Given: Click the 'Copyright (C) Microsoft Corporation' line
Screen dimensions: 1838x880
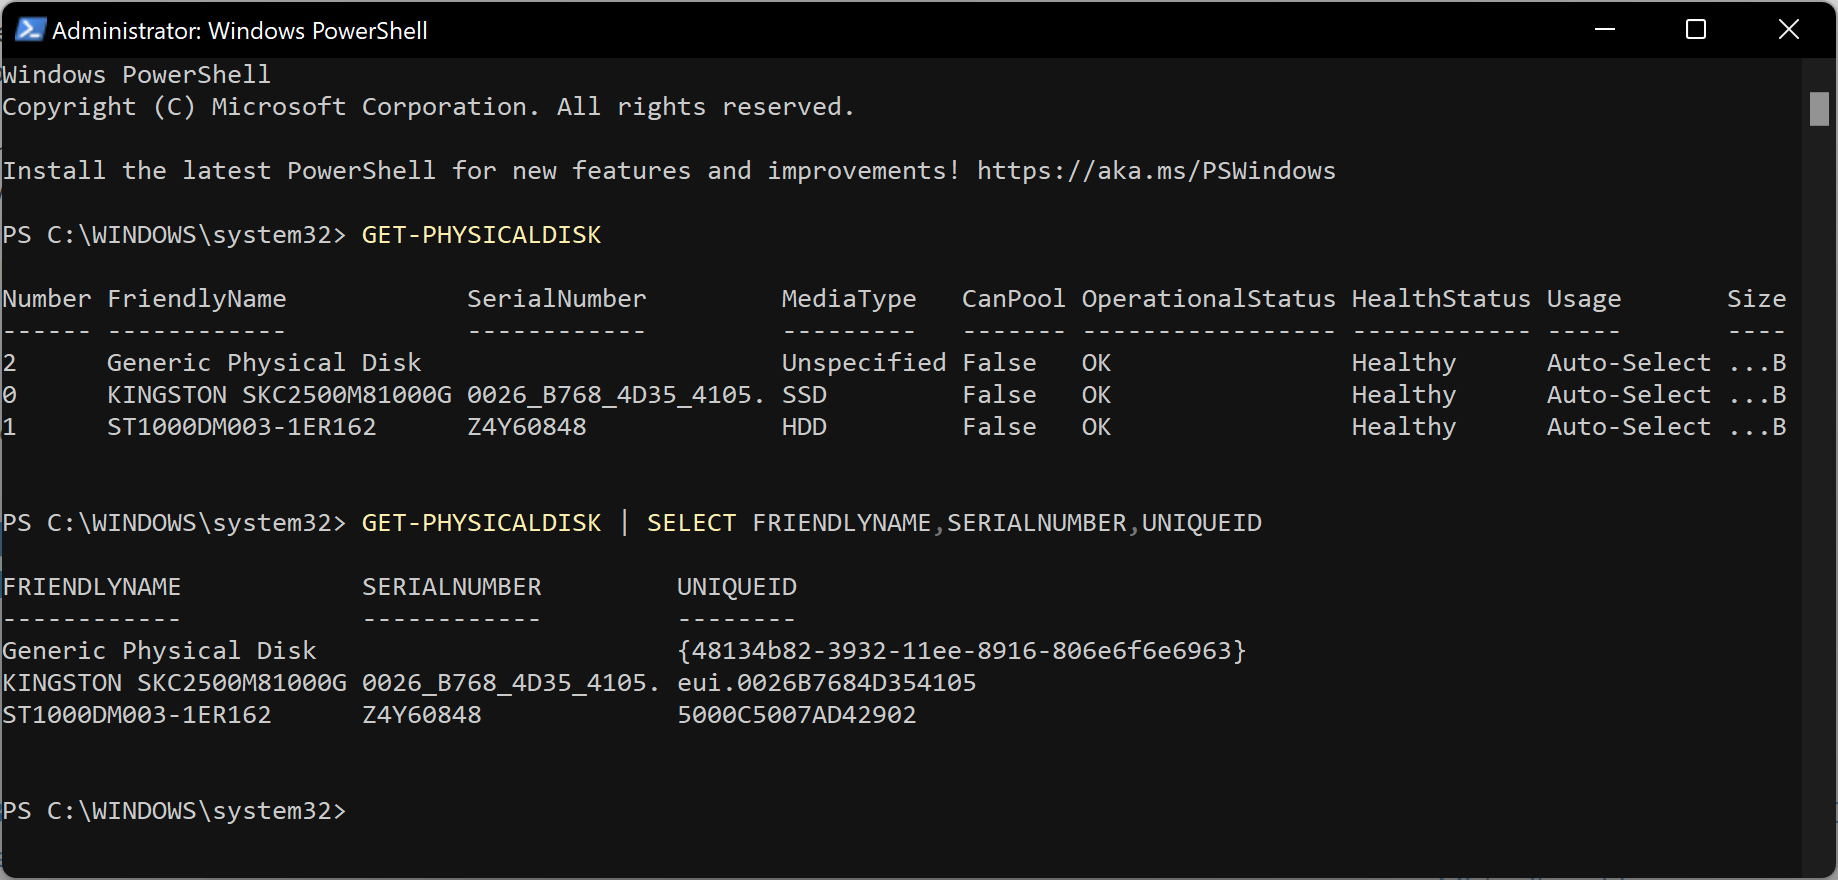Looking at the screenshot, I should pyautogui.click(x=428, y=107).
